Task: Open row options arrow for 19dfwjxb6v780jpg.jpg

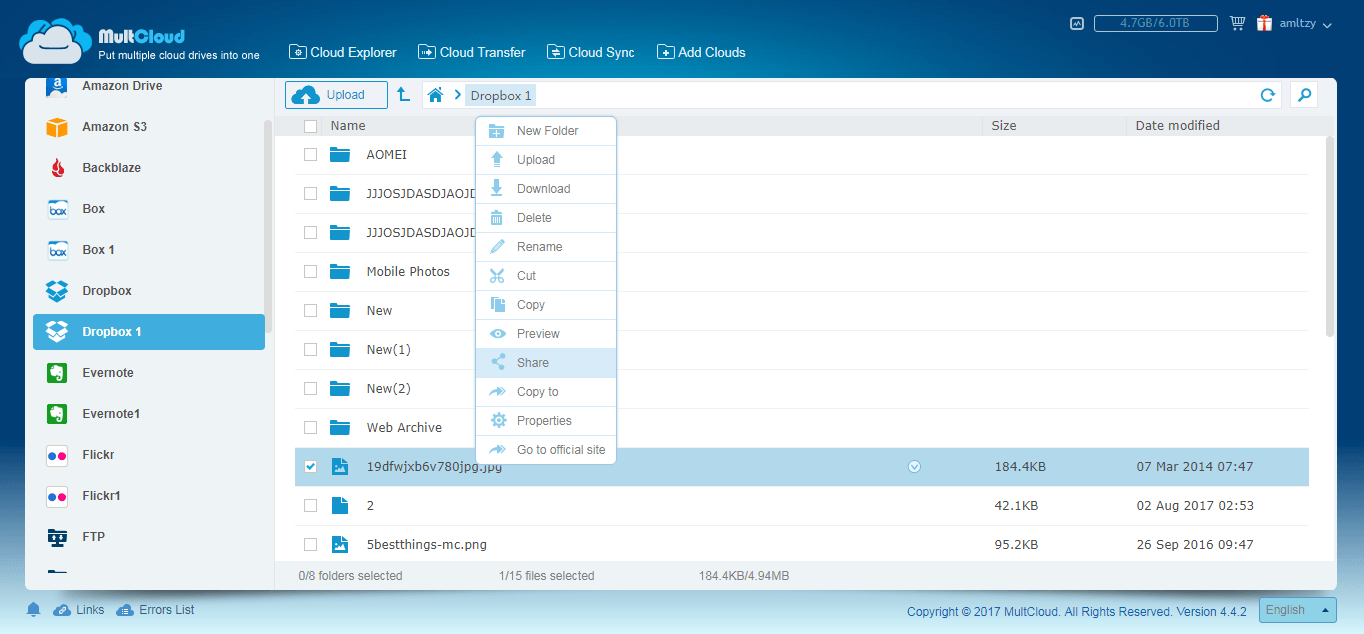Action: coord(914,467)
